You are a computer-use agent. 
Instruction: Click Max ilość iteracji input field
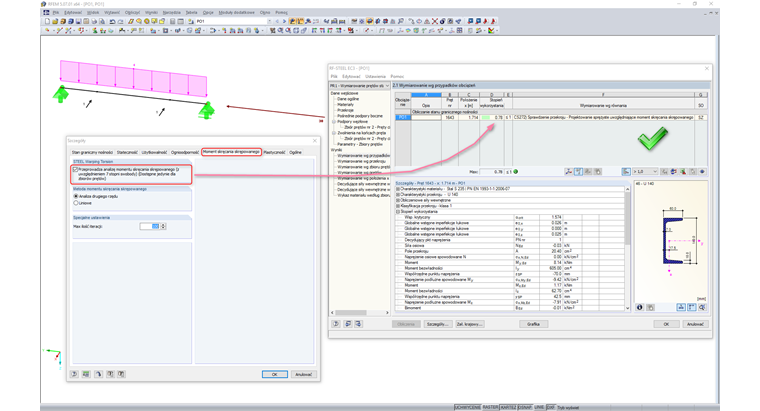150,226
